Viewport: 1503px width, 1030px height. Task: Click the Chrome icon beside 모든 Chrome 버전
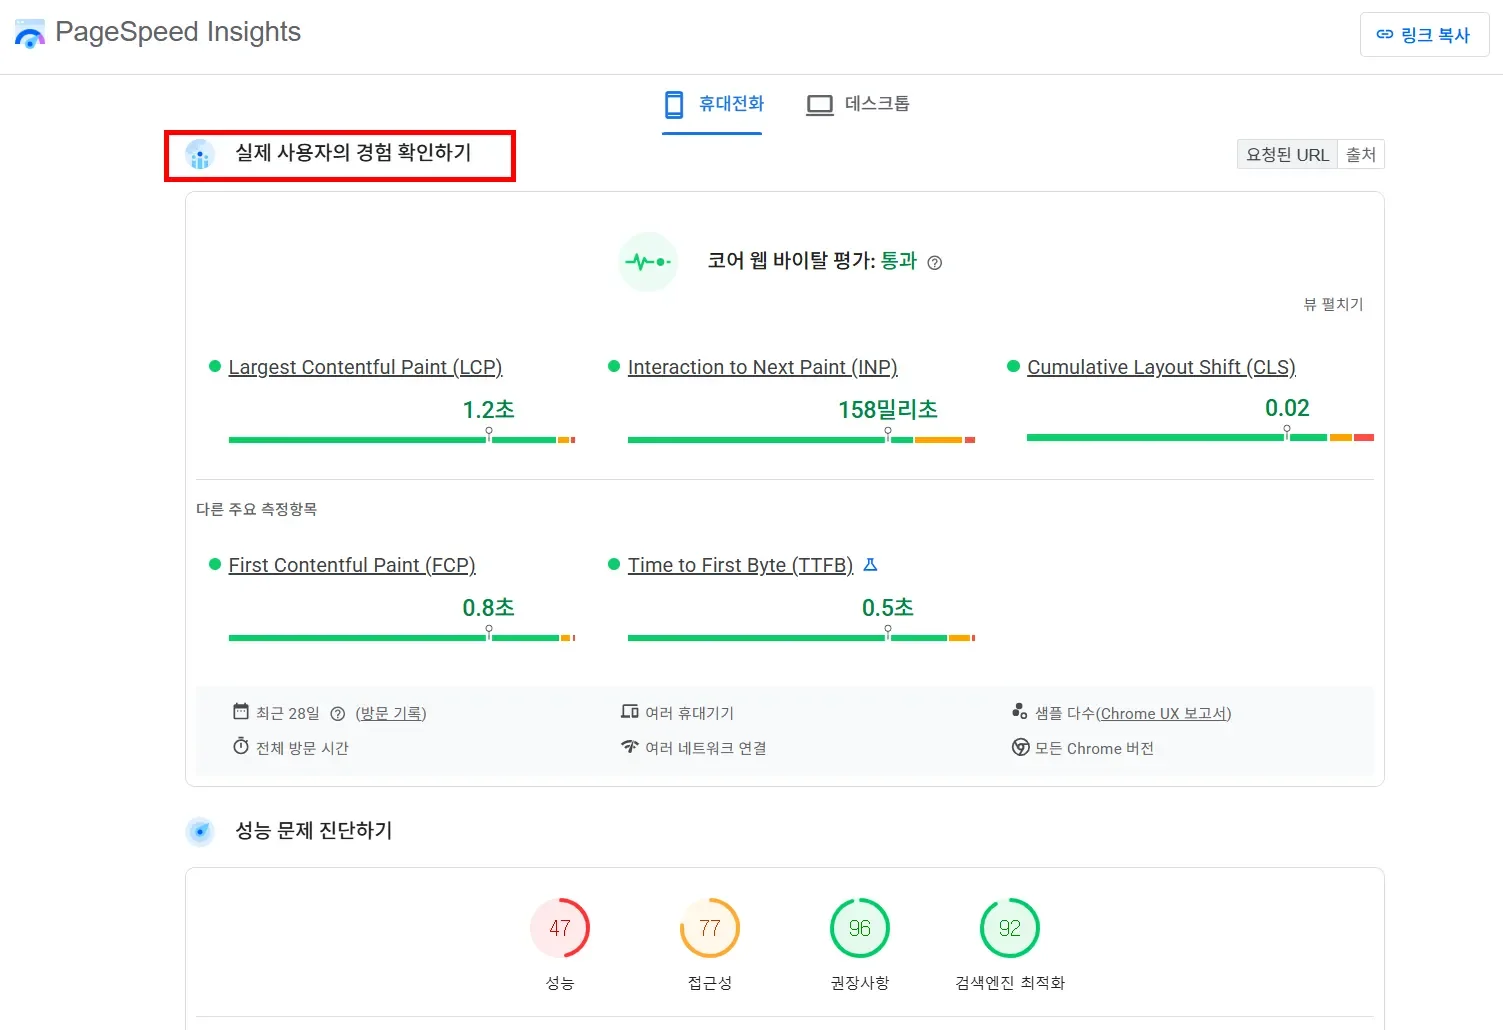click(x=1021, y=747)
